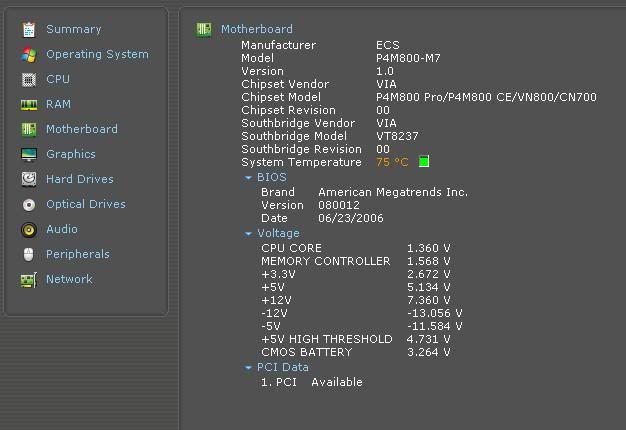Open Optical Drives section
The width and height of the screenshot is (626, 430).
pyautogui.click(x=86, y=204)
